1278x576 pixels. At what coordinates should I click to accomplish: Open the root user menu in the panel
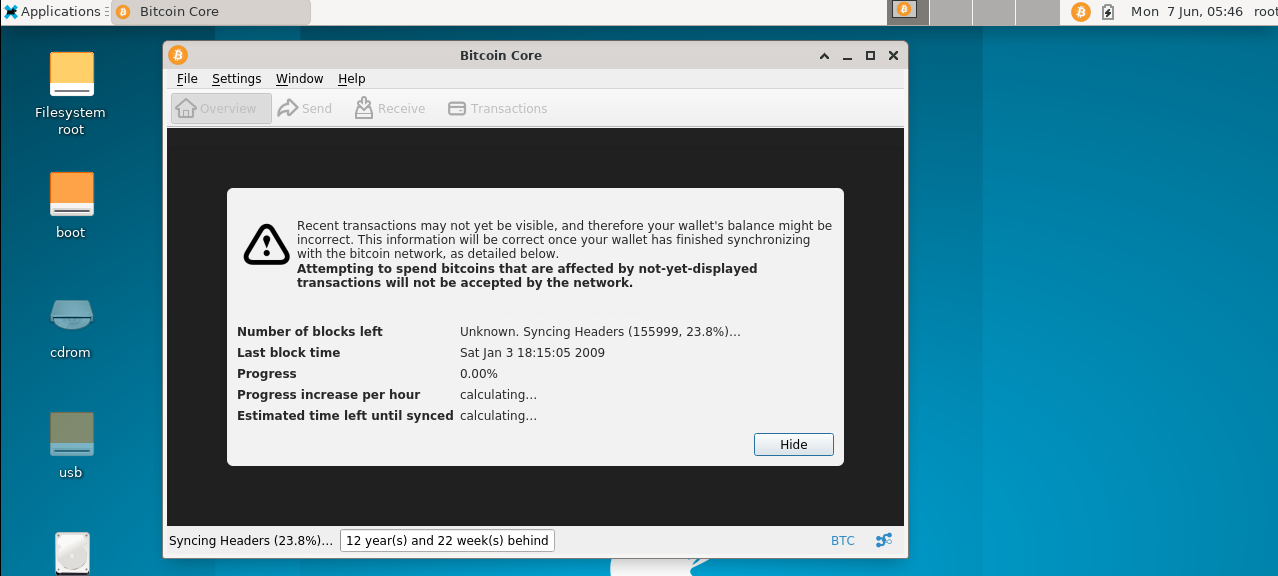(x=1265, y=12)
